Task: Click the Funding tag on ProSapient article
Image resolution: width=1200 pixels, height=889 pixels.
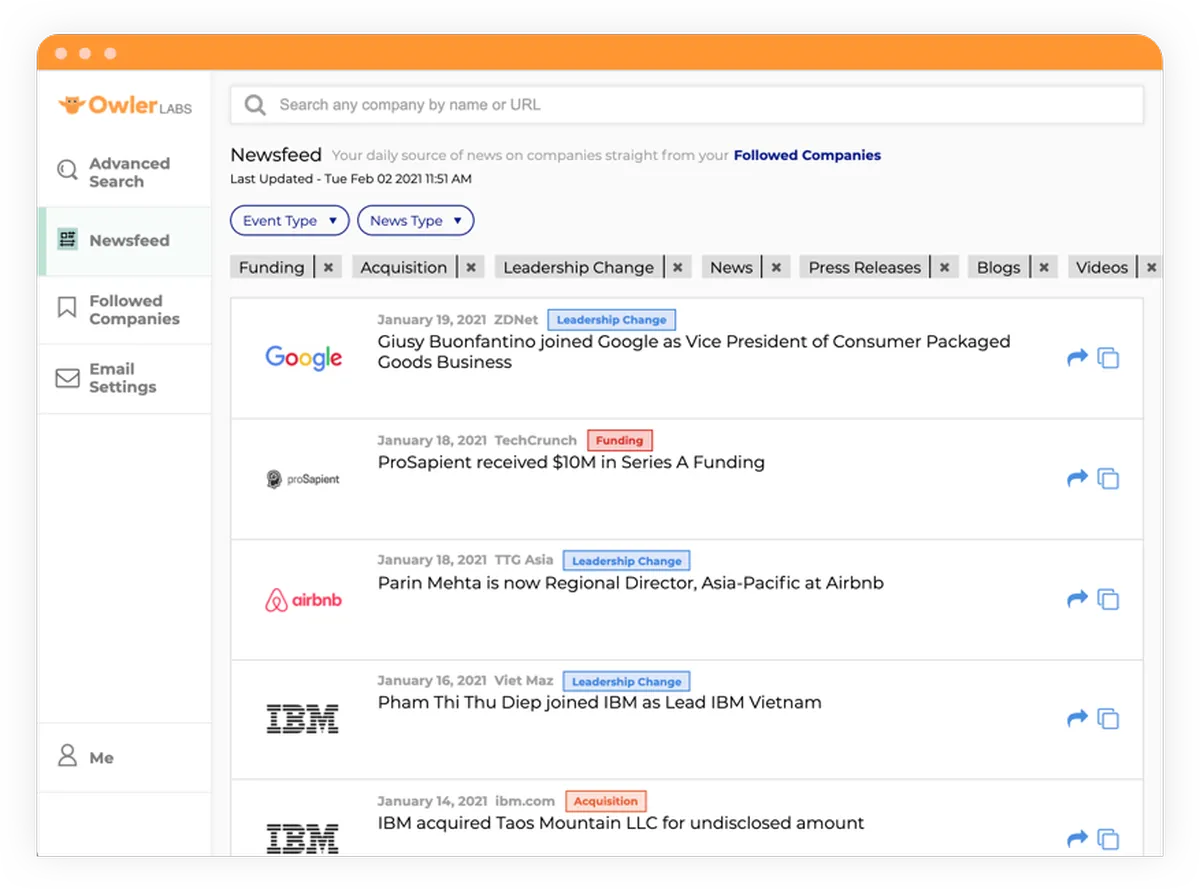Action: (619, 440)
